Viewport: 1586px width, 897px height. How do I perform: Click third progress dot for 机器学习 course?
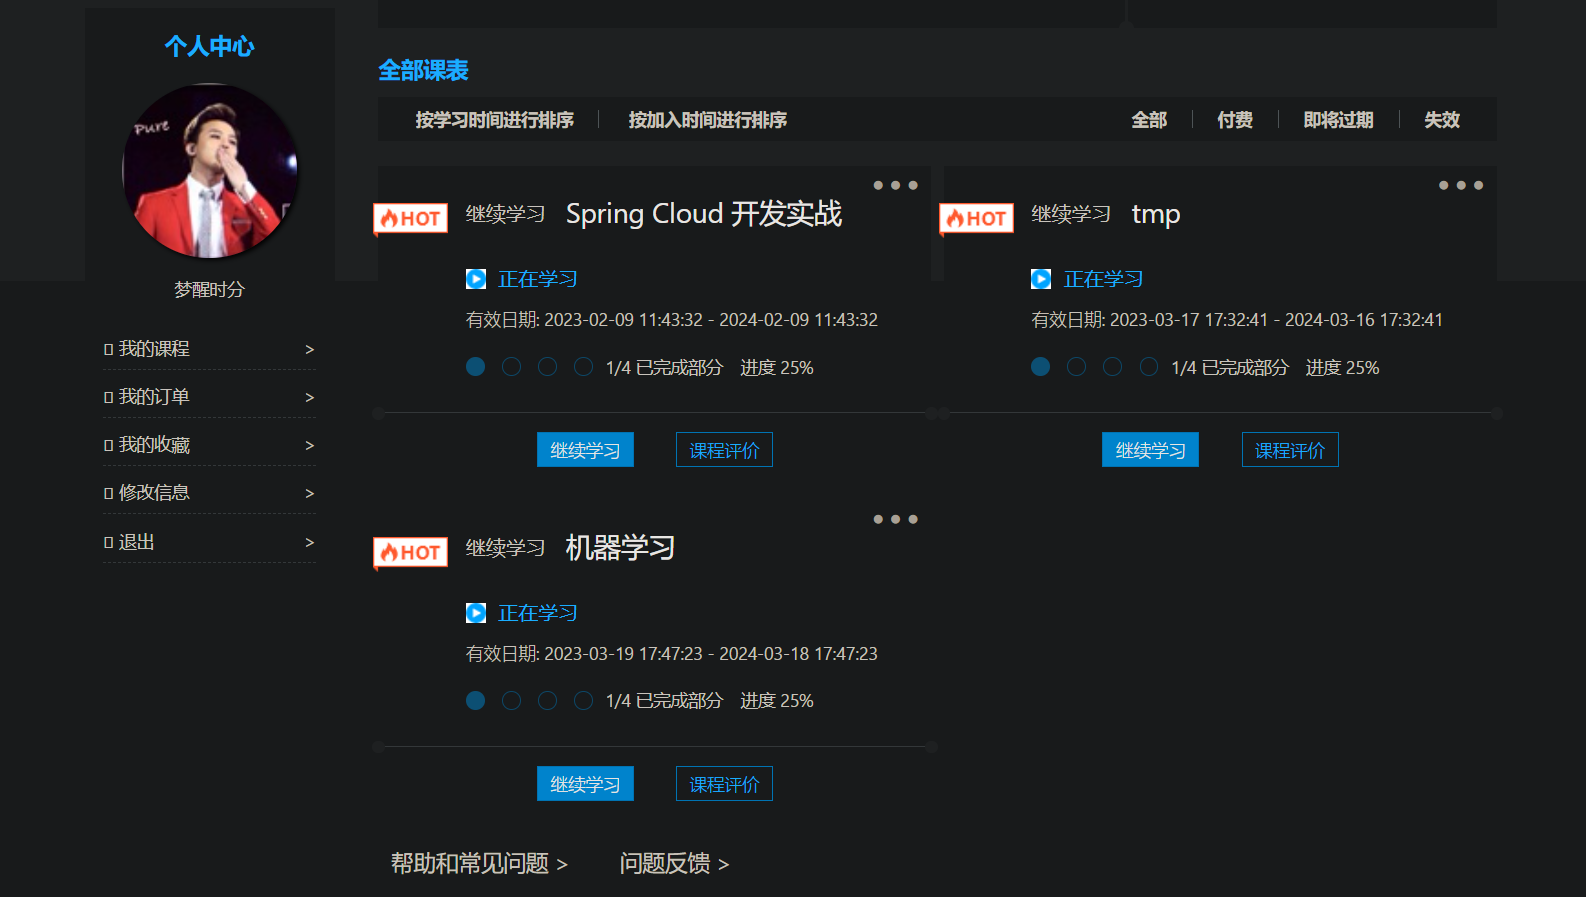click(x=548, y=701)
